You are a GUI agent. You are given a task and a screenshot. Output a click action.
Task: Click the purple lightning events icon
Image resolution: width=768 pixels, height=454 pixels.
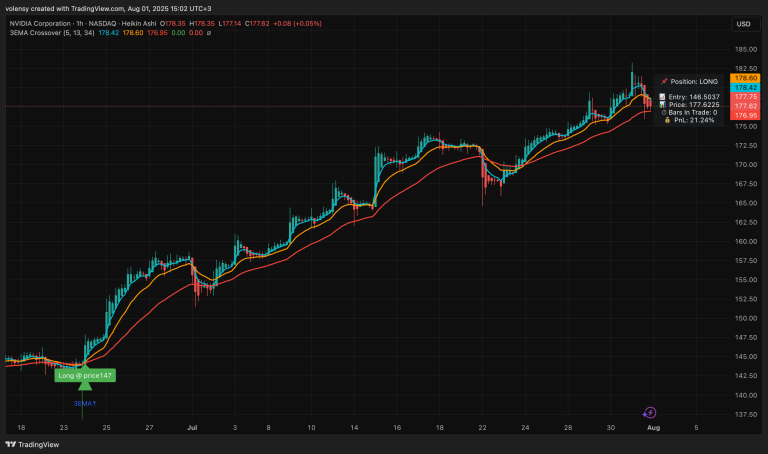(x=649, y=413)
